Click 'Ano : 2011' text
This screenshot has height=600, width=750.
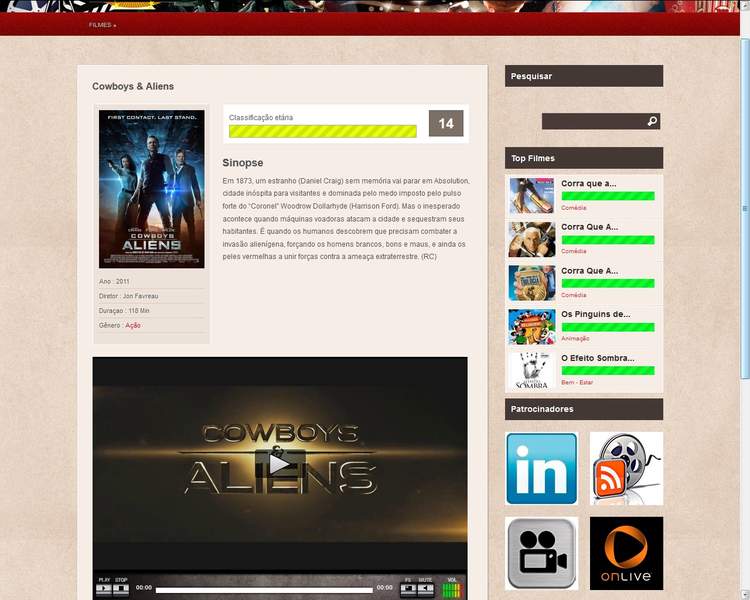(x=114, y=281)
